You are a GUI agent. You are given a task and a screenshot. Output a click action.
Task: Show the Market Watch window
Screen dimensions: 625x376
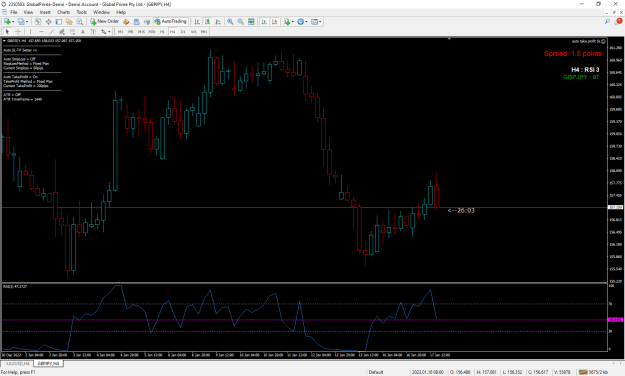coord(38,22)
